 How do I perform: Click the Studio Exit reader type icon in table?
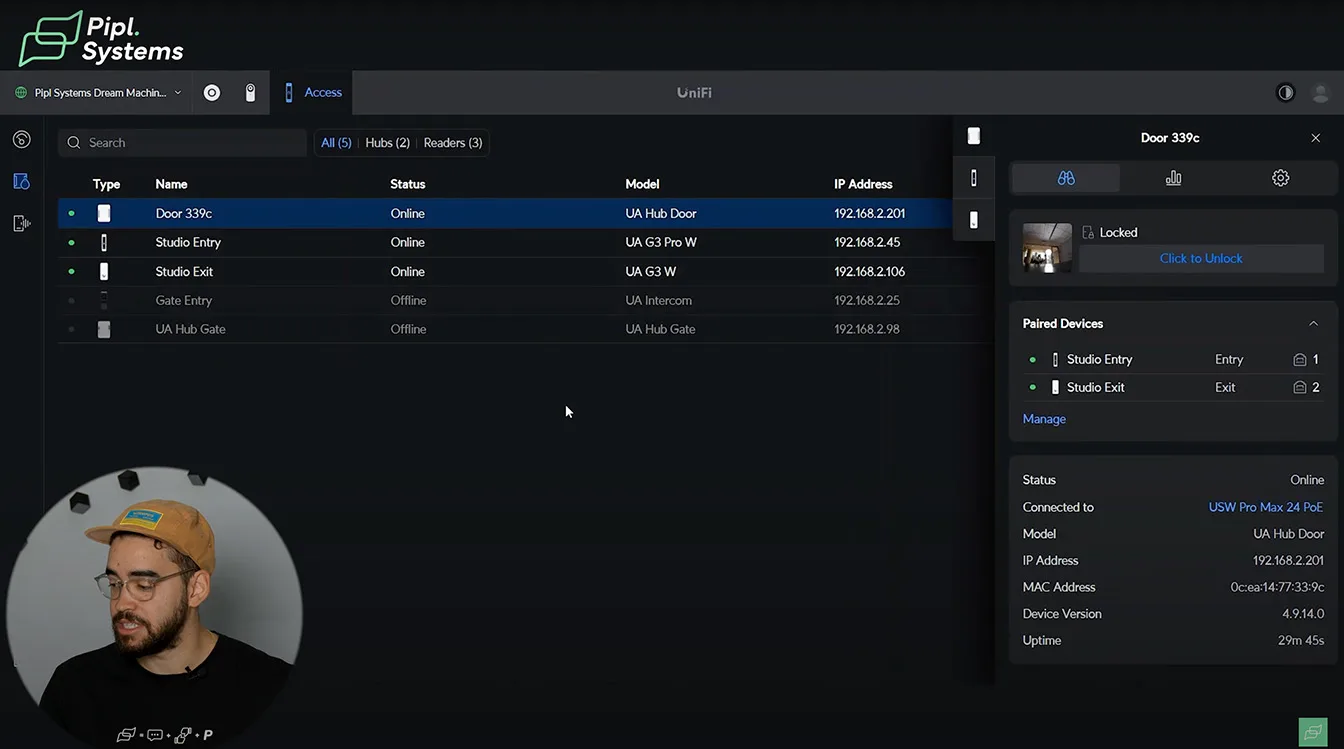104,271
